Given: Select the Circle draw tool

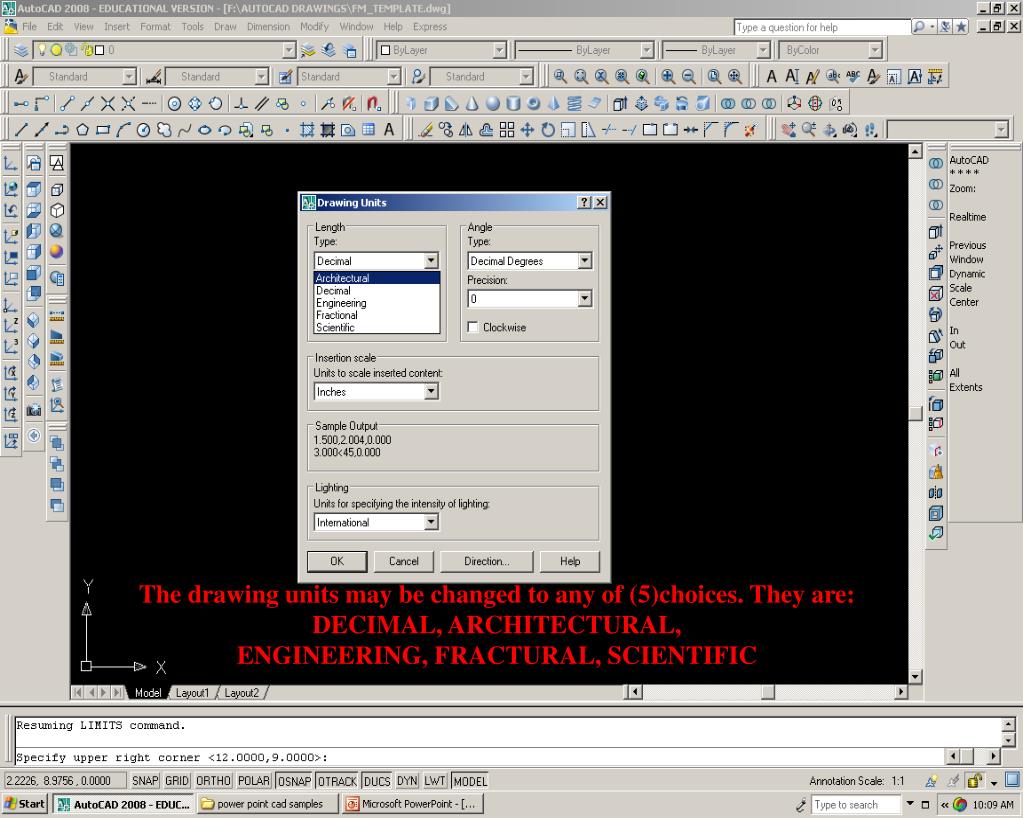Looking at the screenshot, I should click(143, 130).
